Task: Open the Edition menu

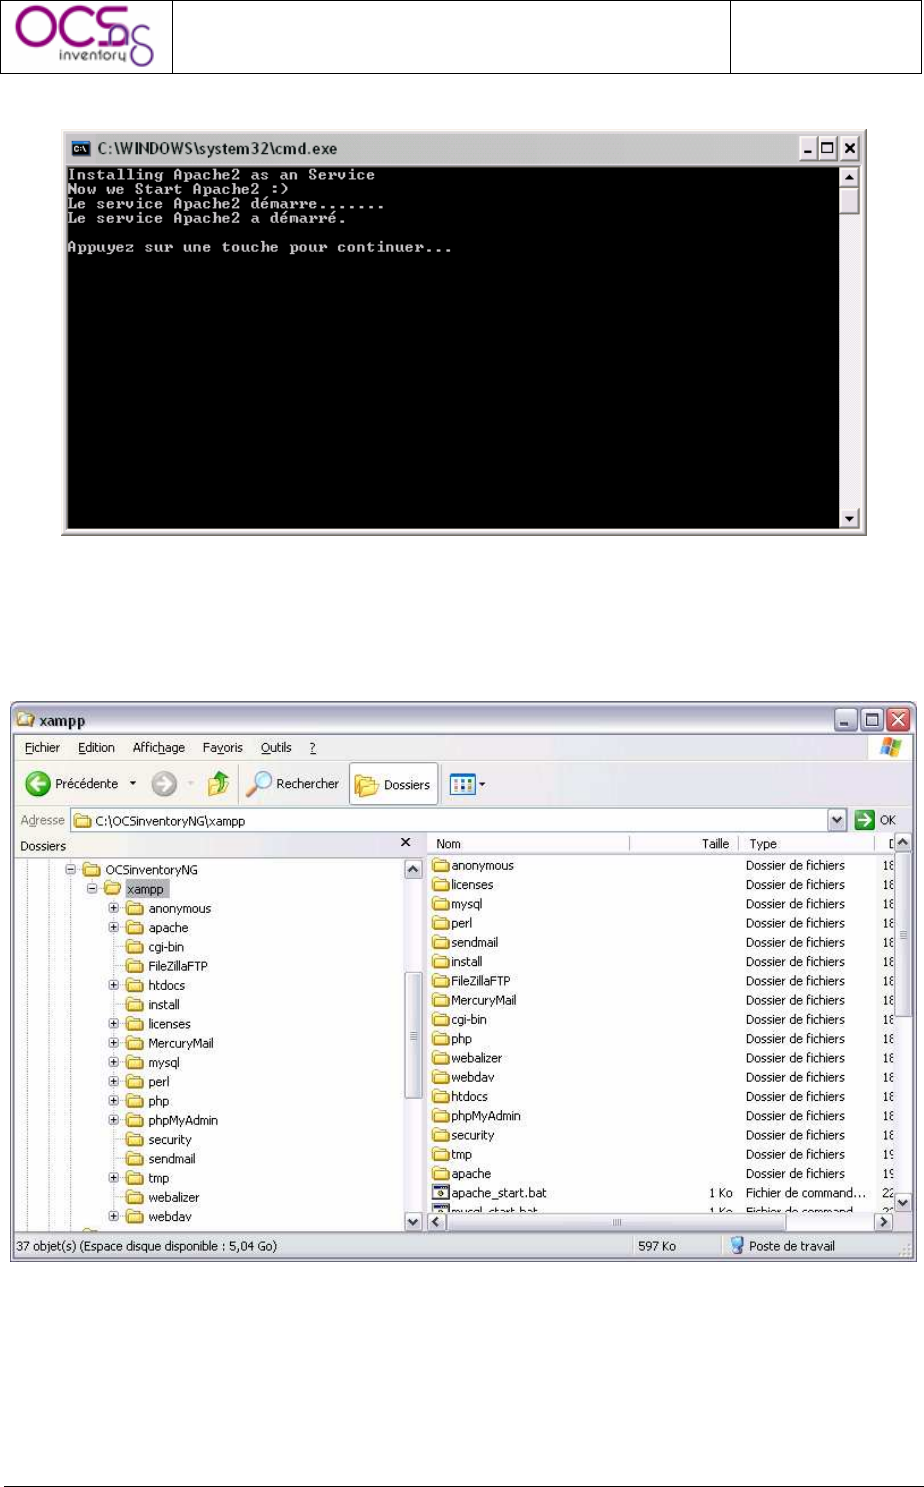Action: click(x=96, y=748)
